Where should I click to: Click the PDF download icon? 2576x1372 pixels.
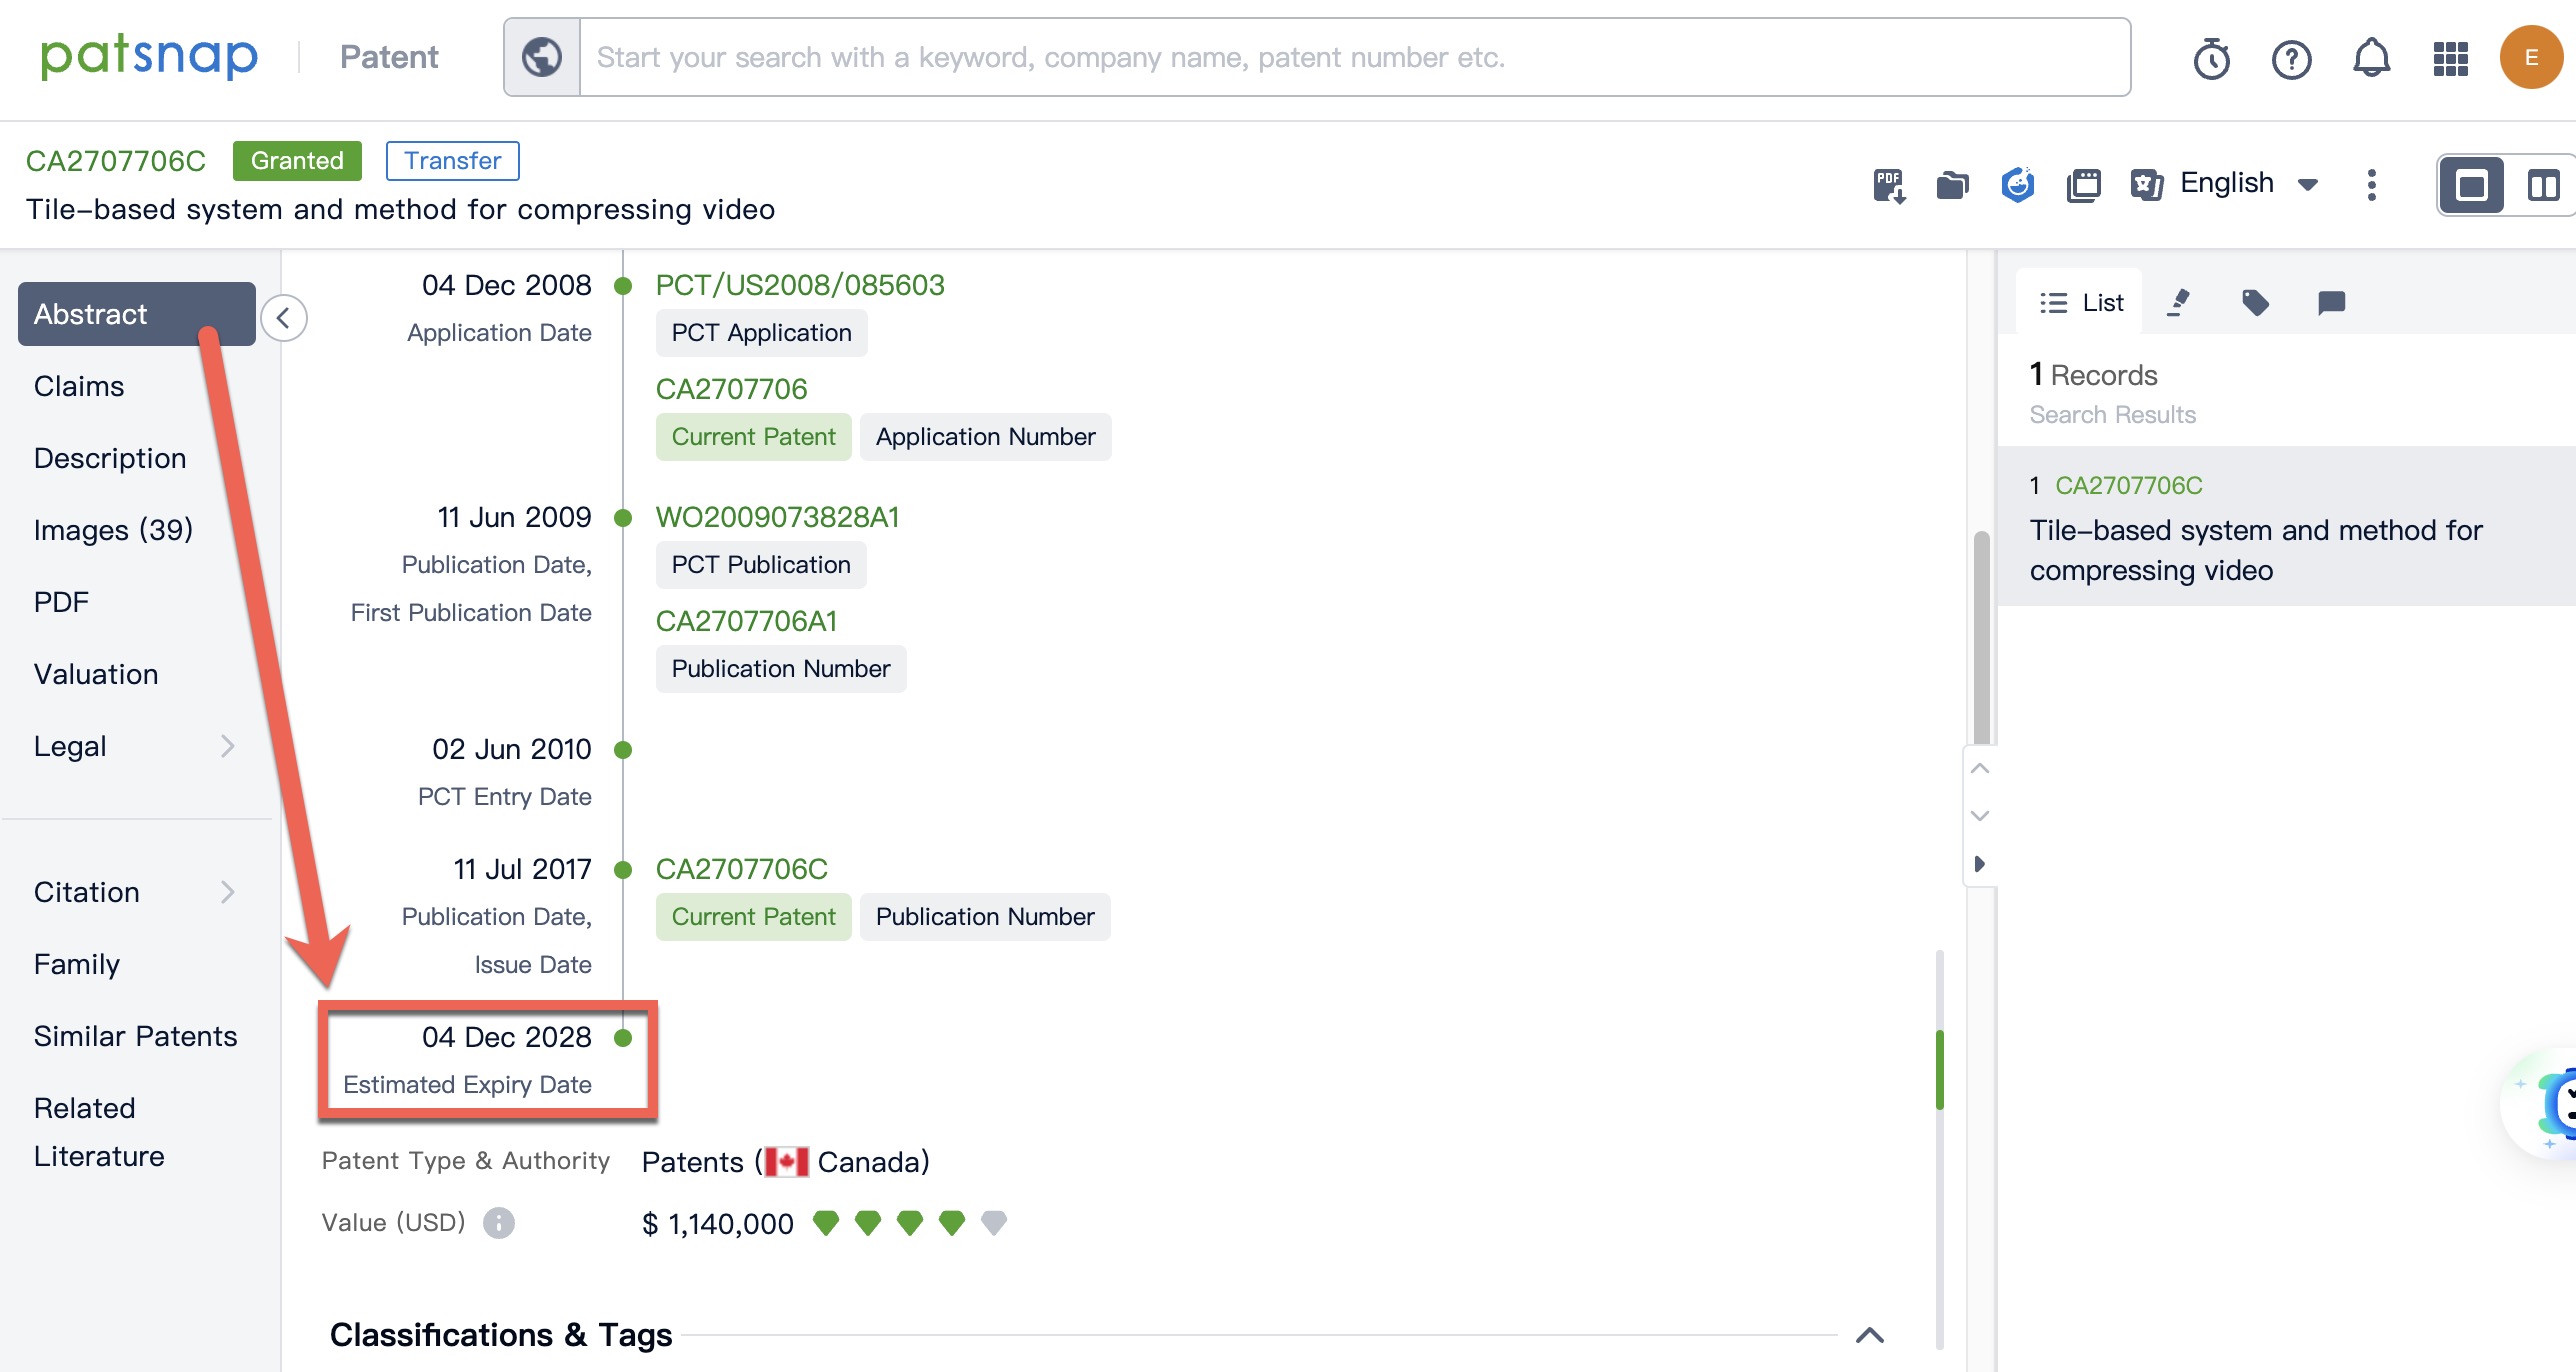(1888, 185)
